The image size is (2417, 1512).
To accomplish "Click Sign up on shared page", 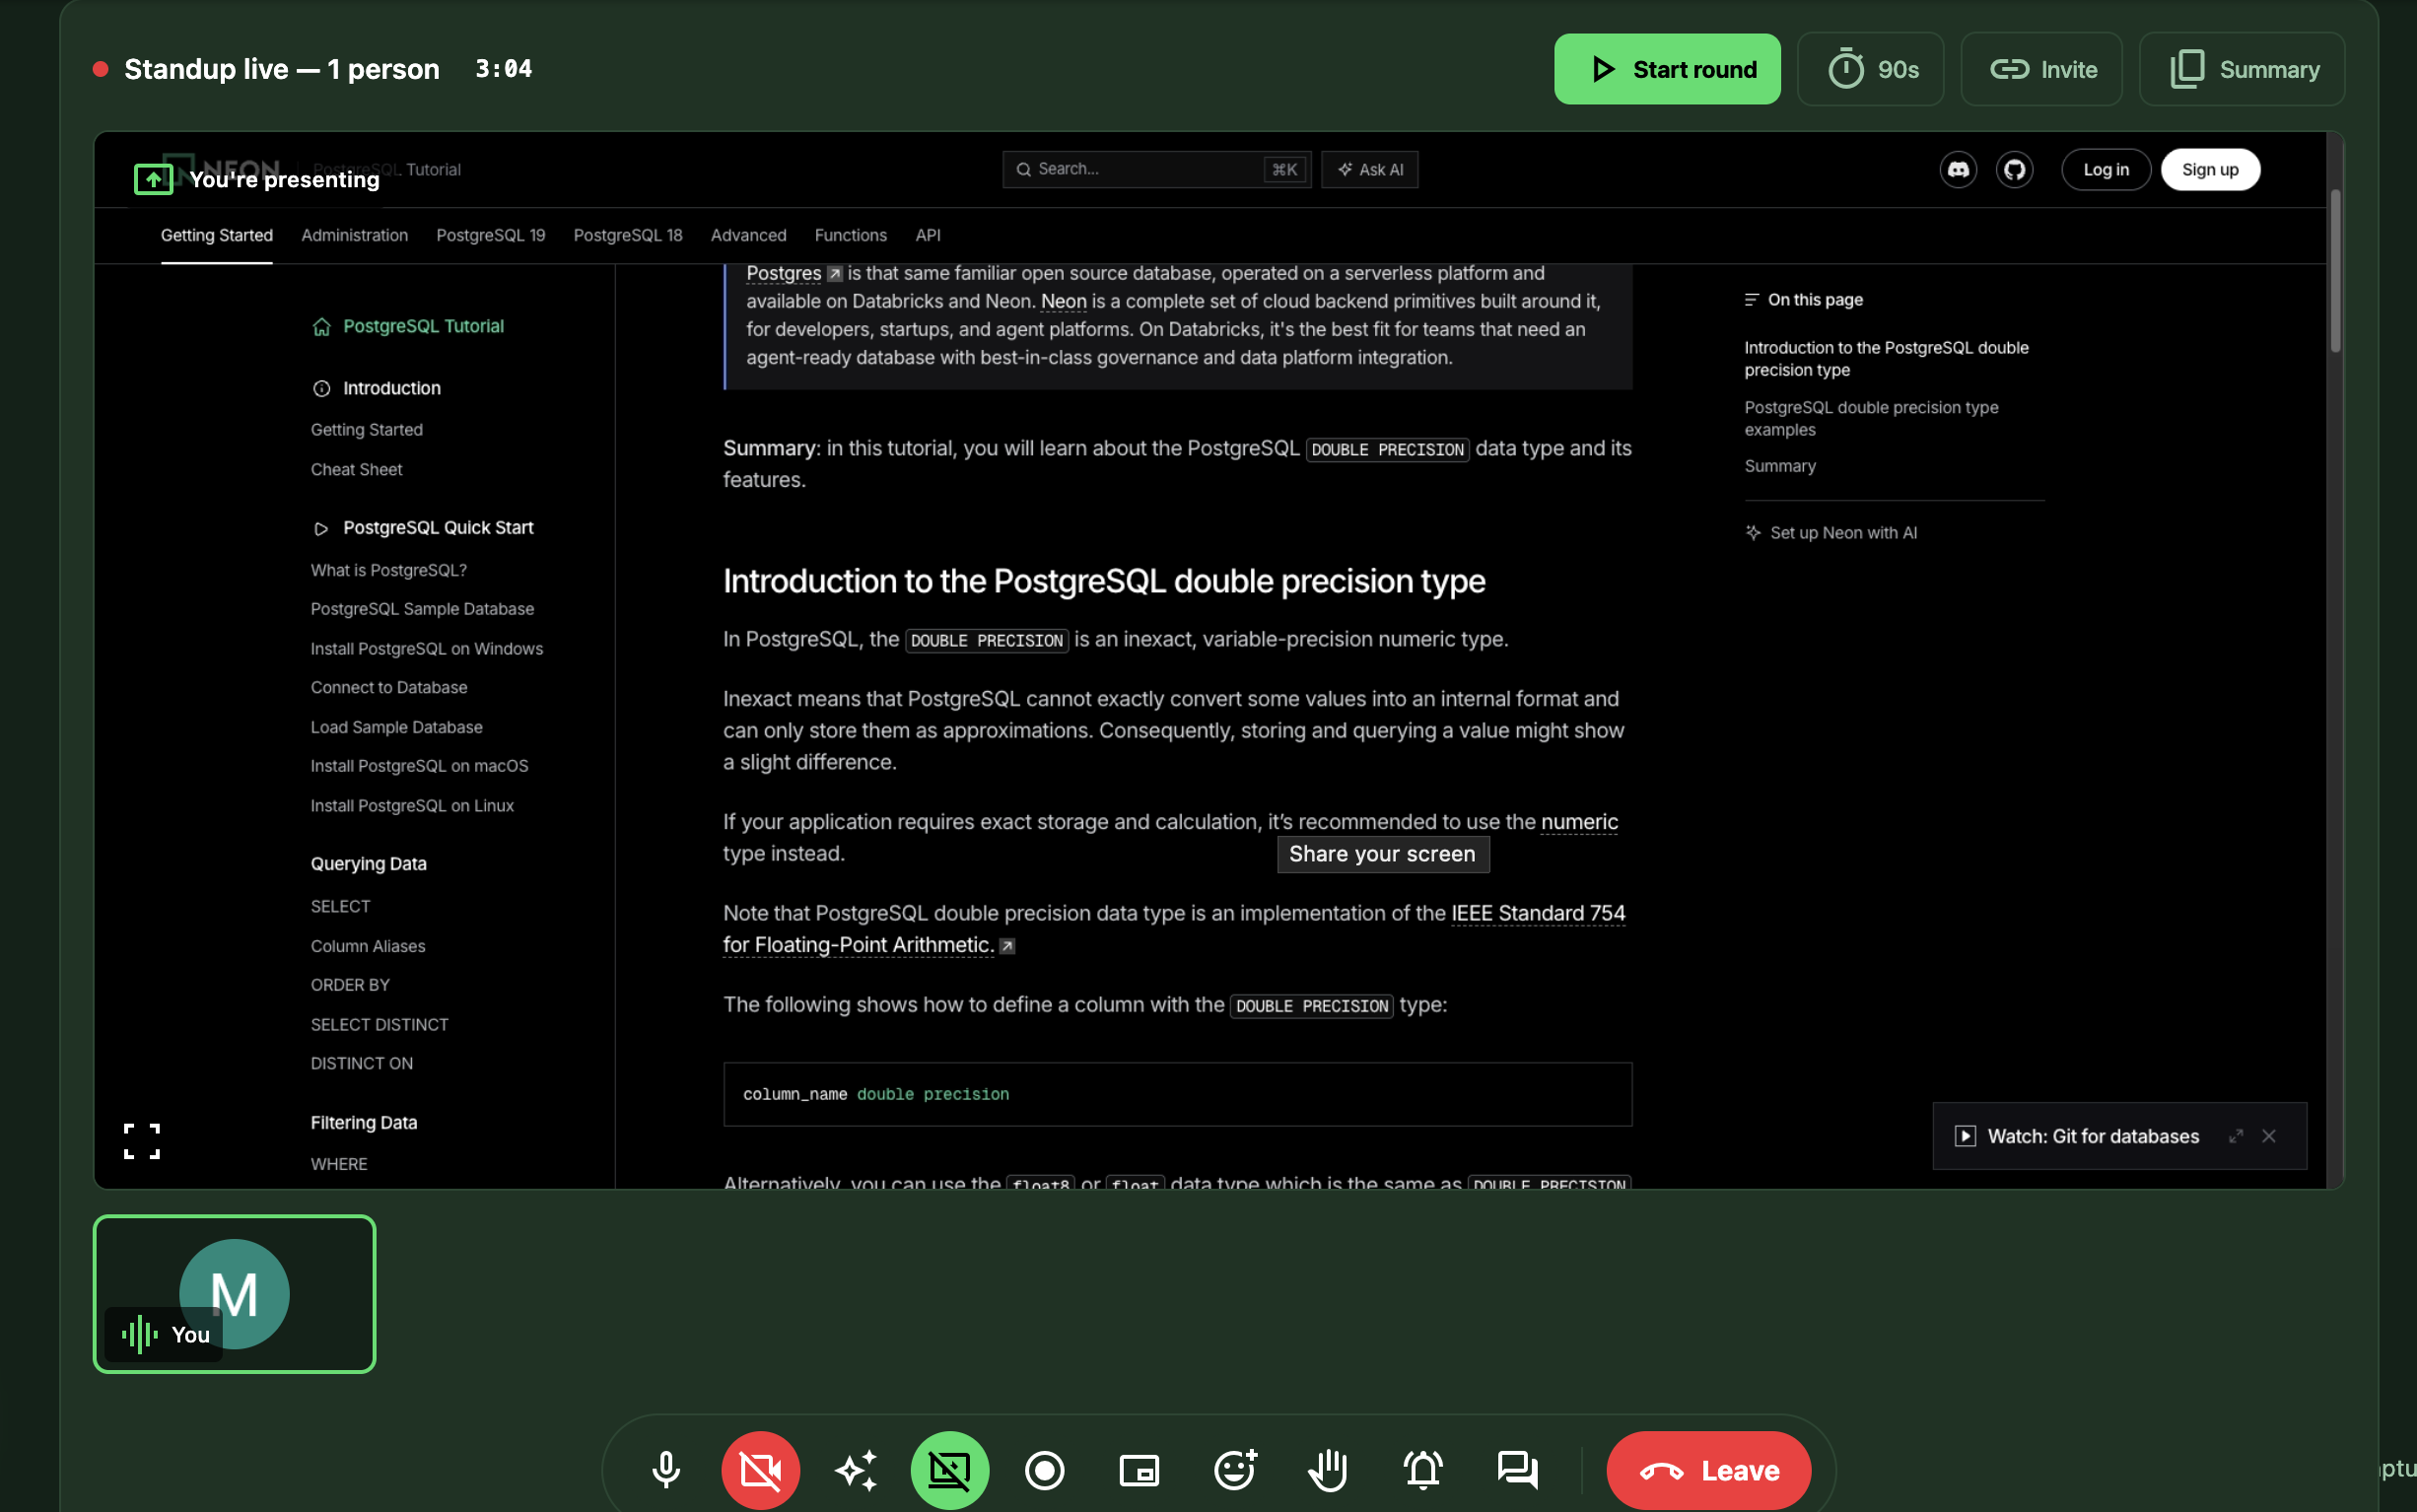I will pyautogui.click(x=2209, y=169).
